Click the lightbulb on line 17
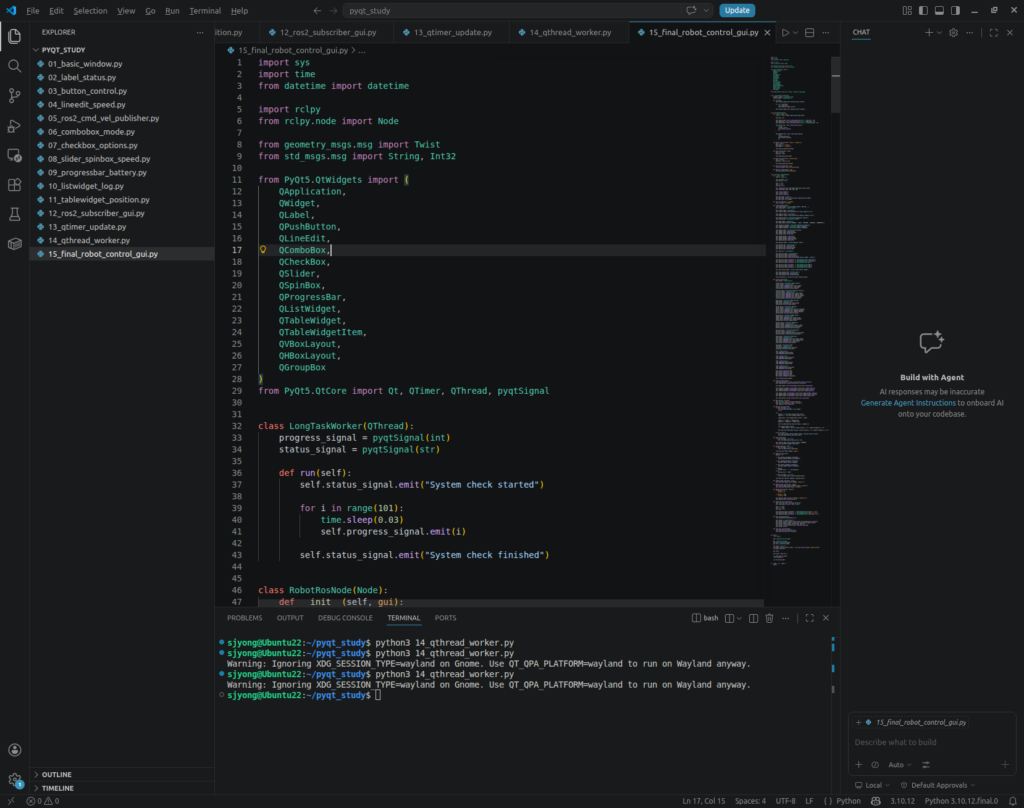Image resolution: width=1024 pixels, height=808 pixels. click(263, 250)
